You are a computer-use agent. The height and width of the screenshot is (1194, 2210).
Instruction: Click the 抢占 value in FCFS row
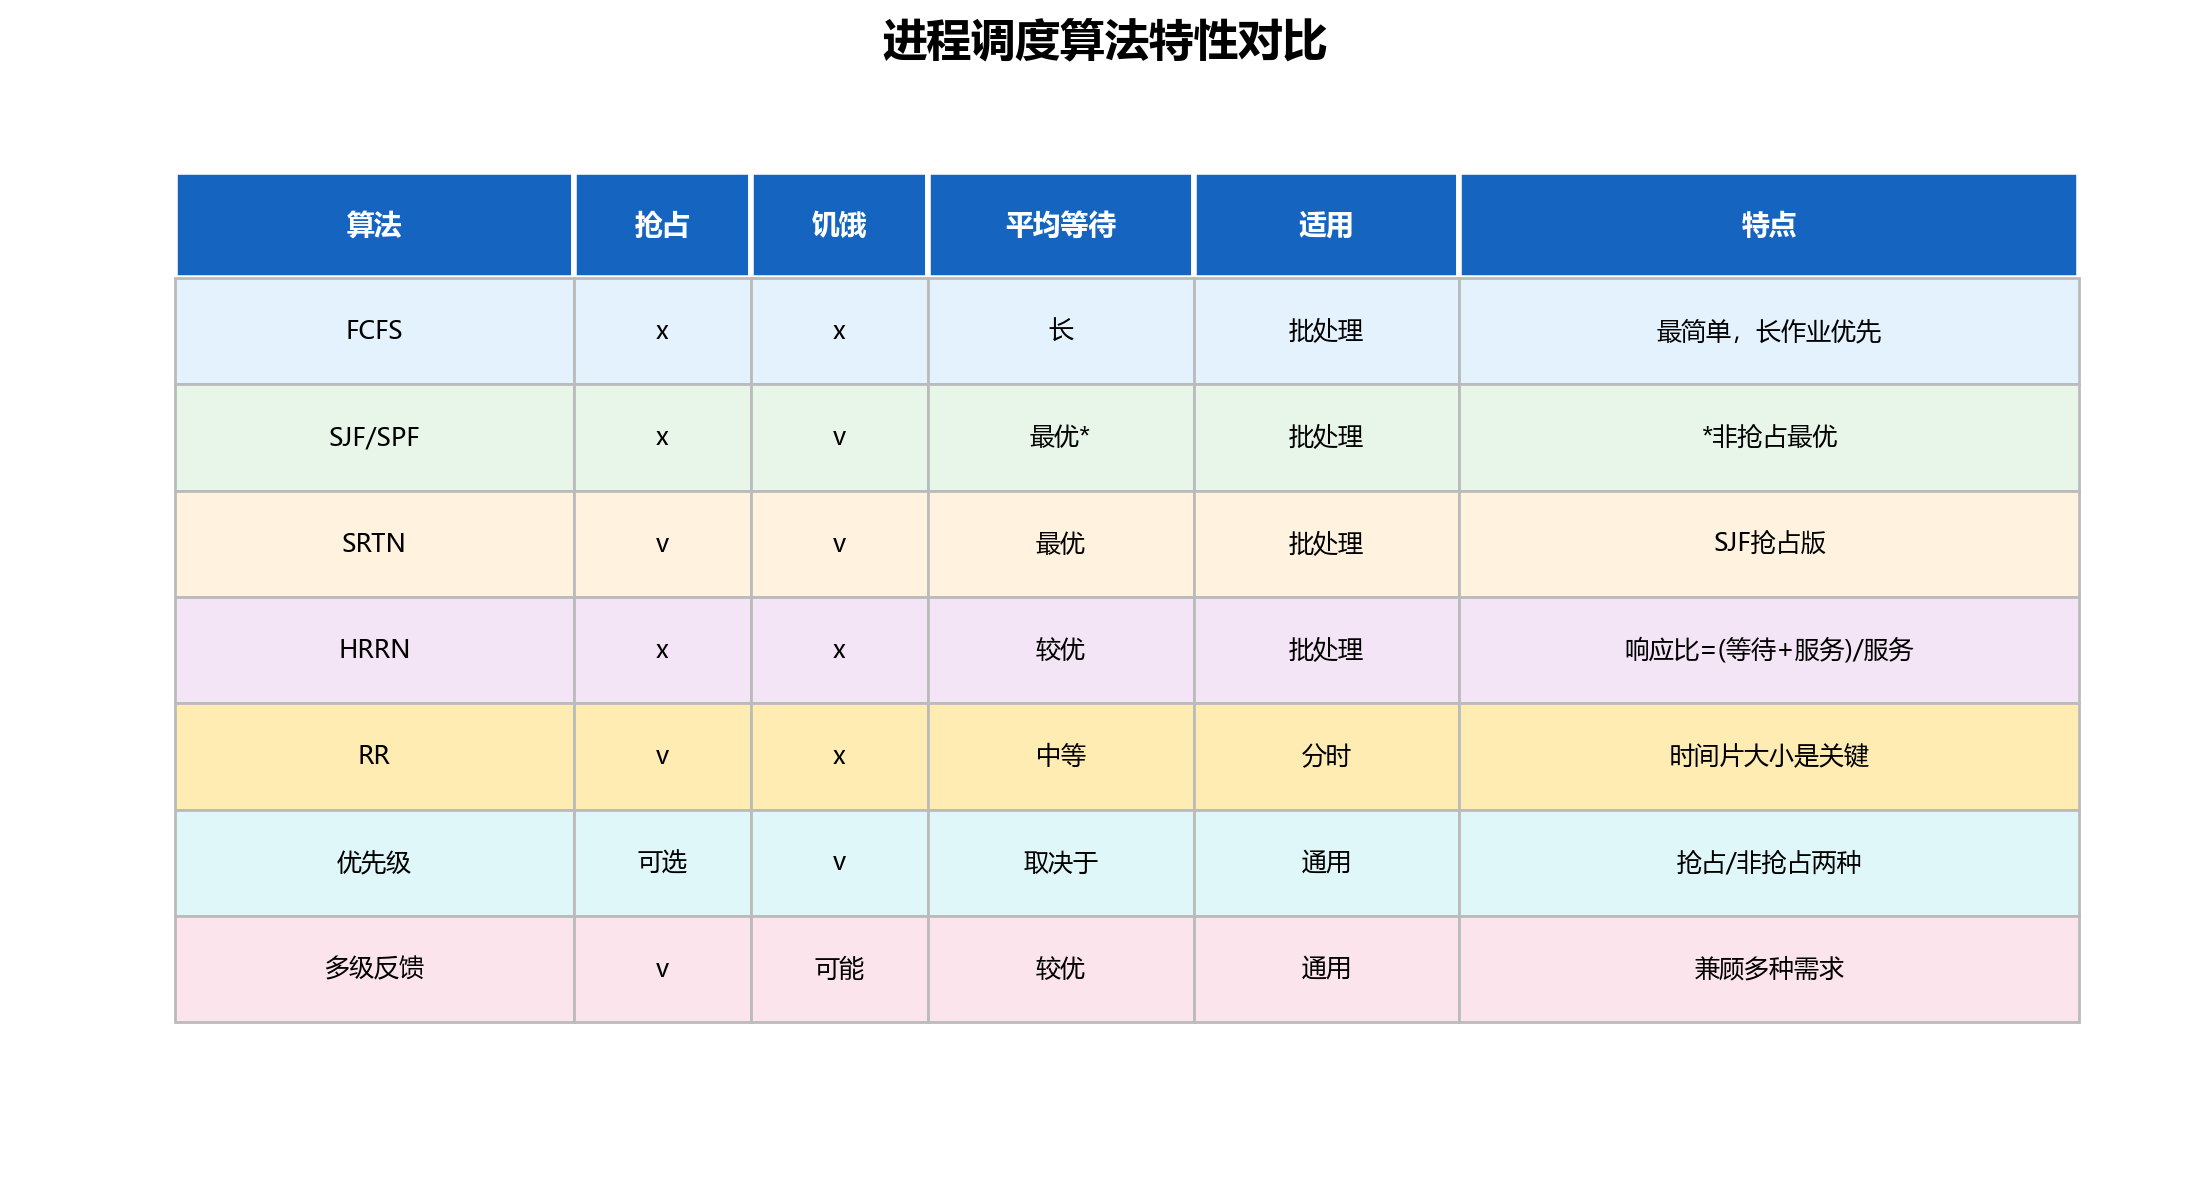click(x=662, y=331)
